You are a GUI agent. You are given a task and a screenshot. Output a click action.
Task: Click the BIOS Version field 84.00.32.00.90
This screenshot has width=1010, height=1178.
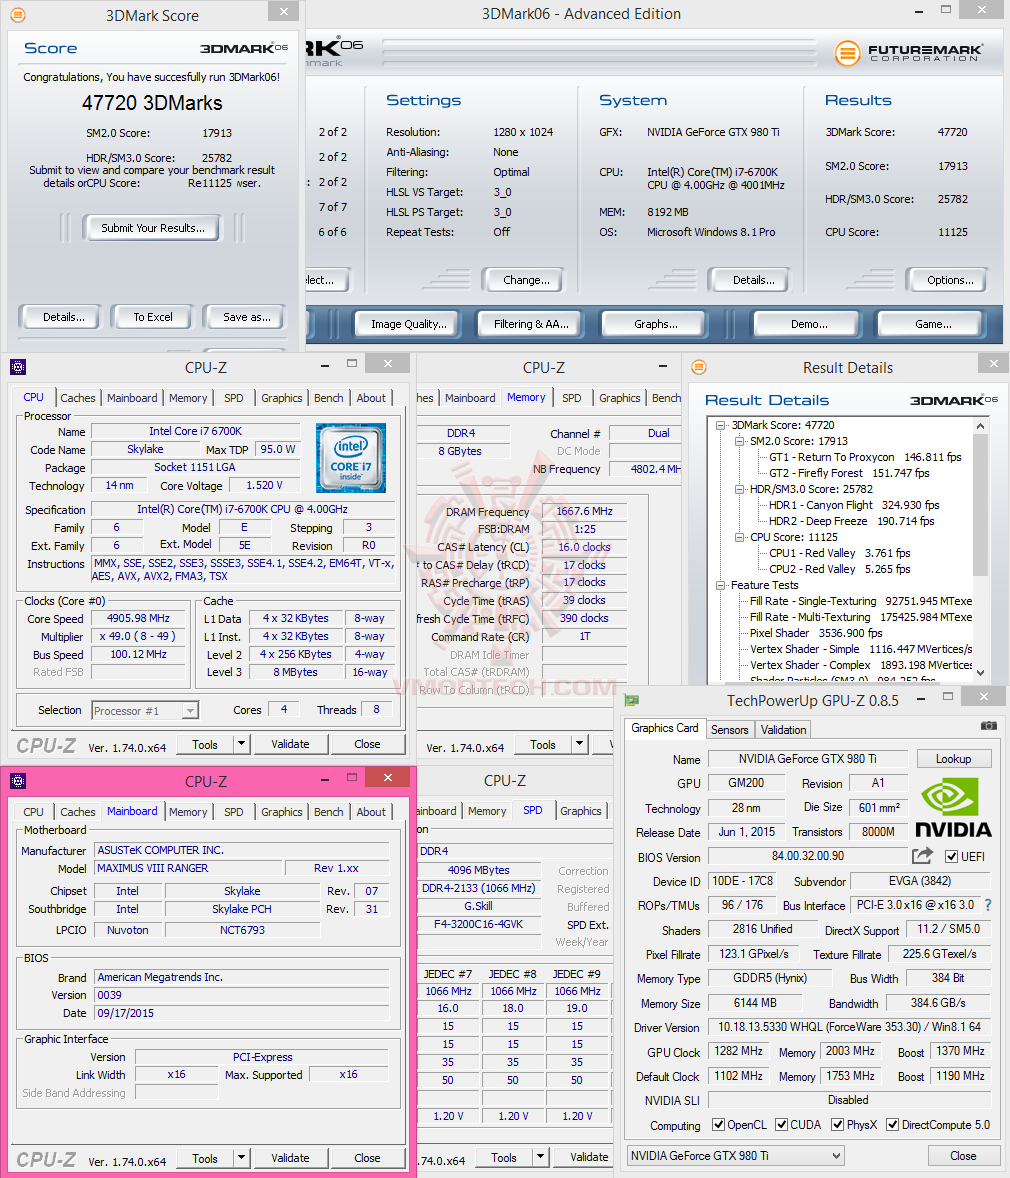click(x=808, y=856)
